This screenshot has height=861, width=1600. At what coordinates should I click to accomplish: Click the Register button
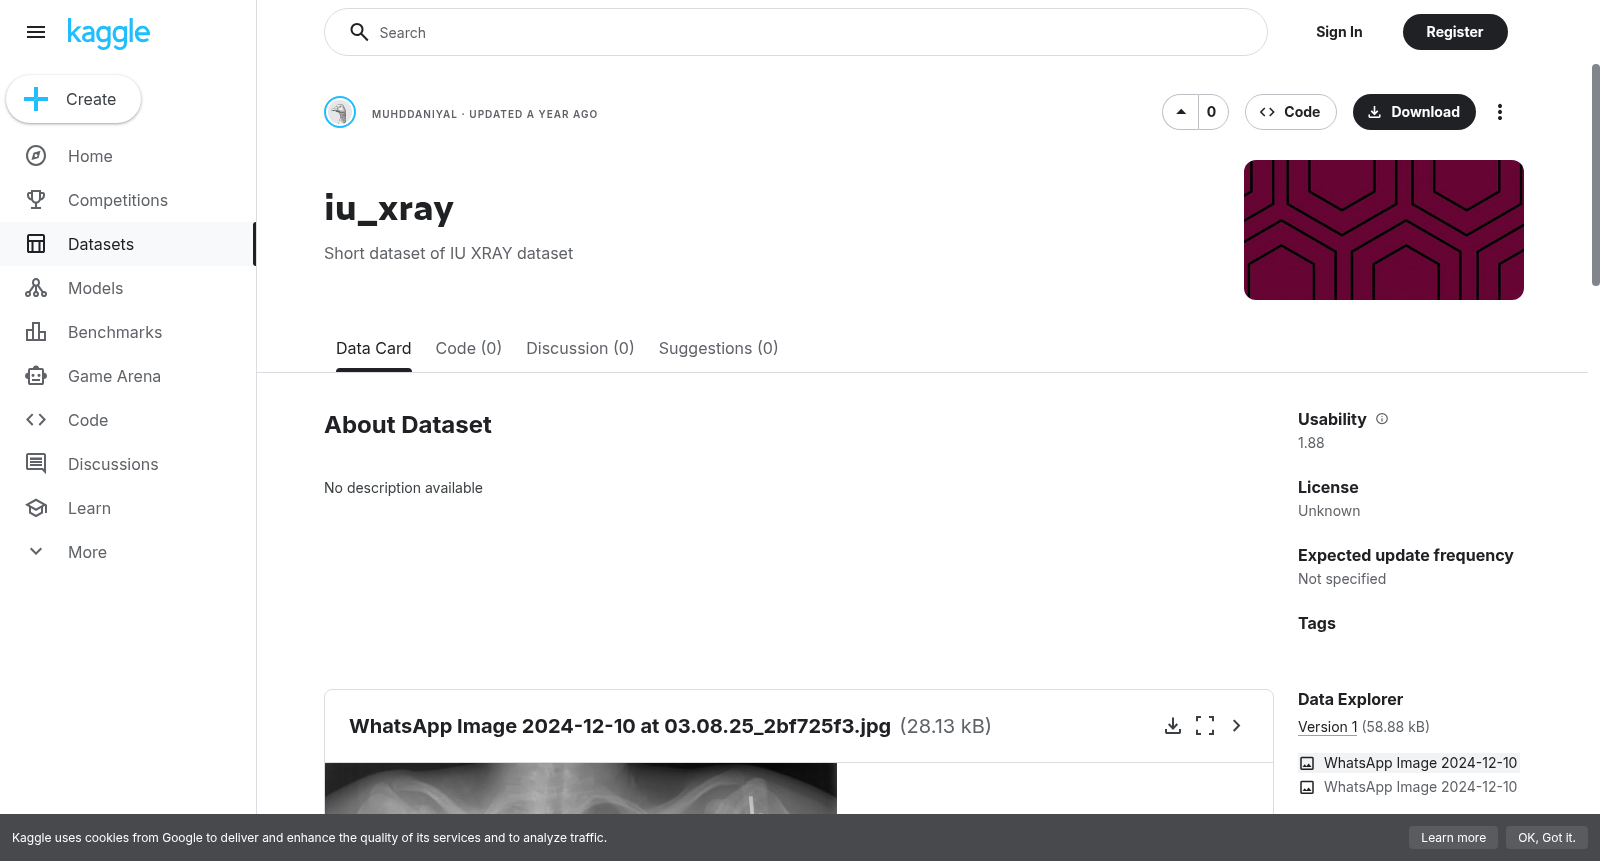pos(1455,32)
